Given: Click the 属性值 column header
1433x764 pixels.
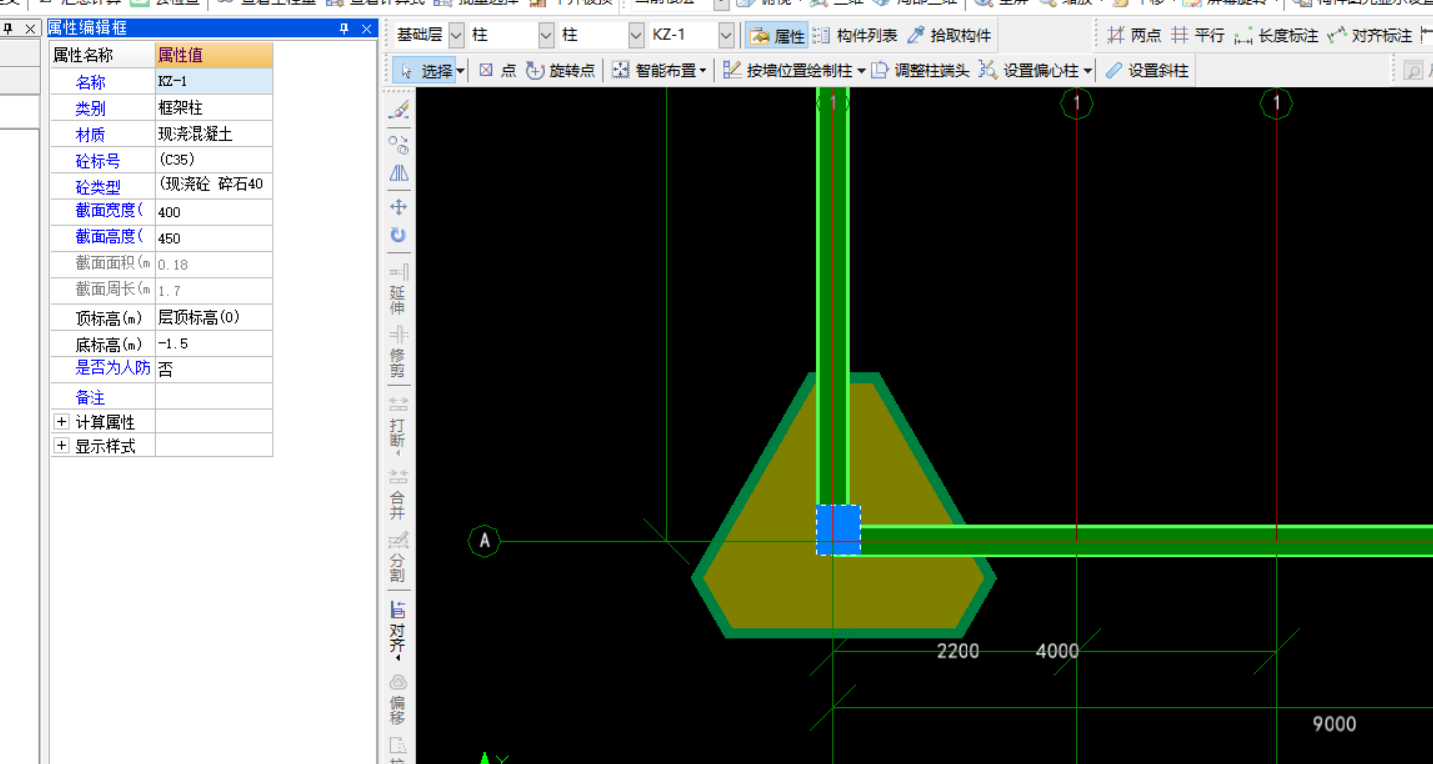Looking at the screenshot, I should (x=214, y=55).
